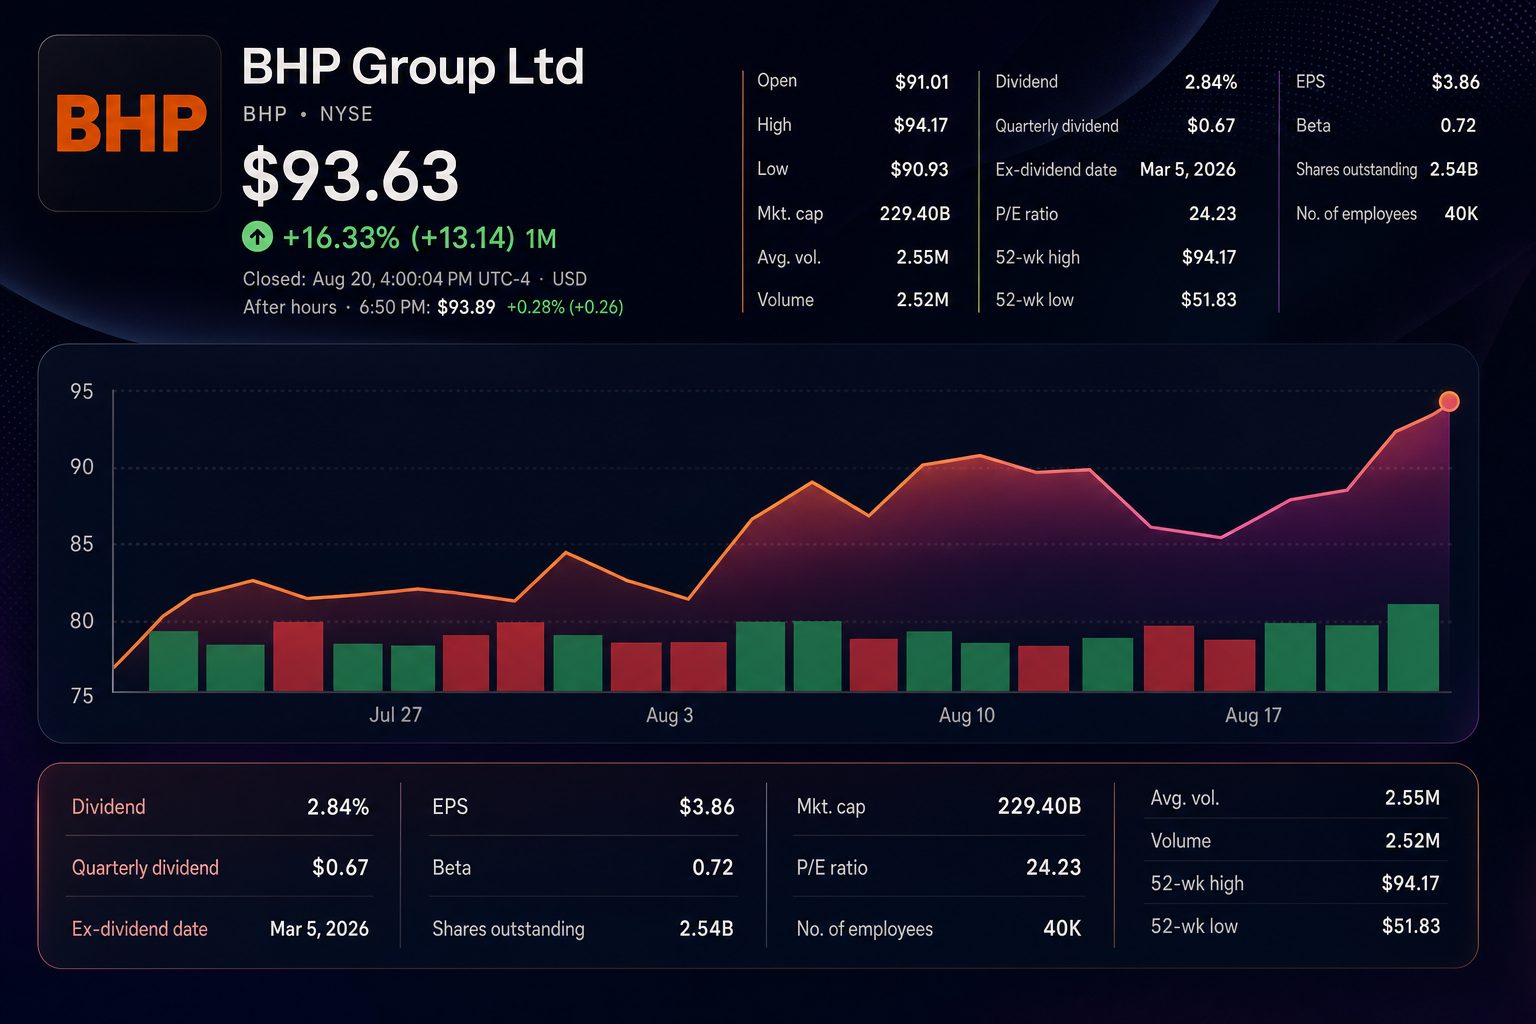Click the +0.28% (+0.26) after-hours change
The height and width of the screenshot is (1024, 1536).
click(x=565, y=307)
